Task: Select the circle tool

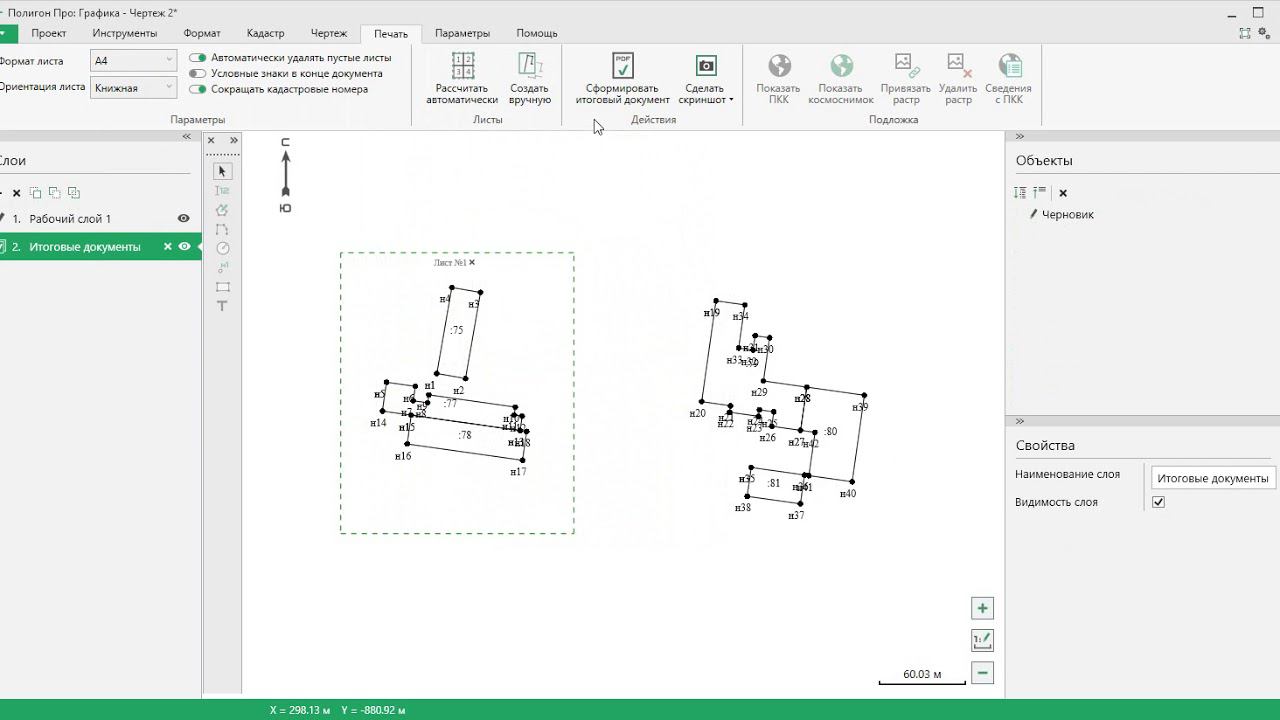Action: click(x=223, y=248)
